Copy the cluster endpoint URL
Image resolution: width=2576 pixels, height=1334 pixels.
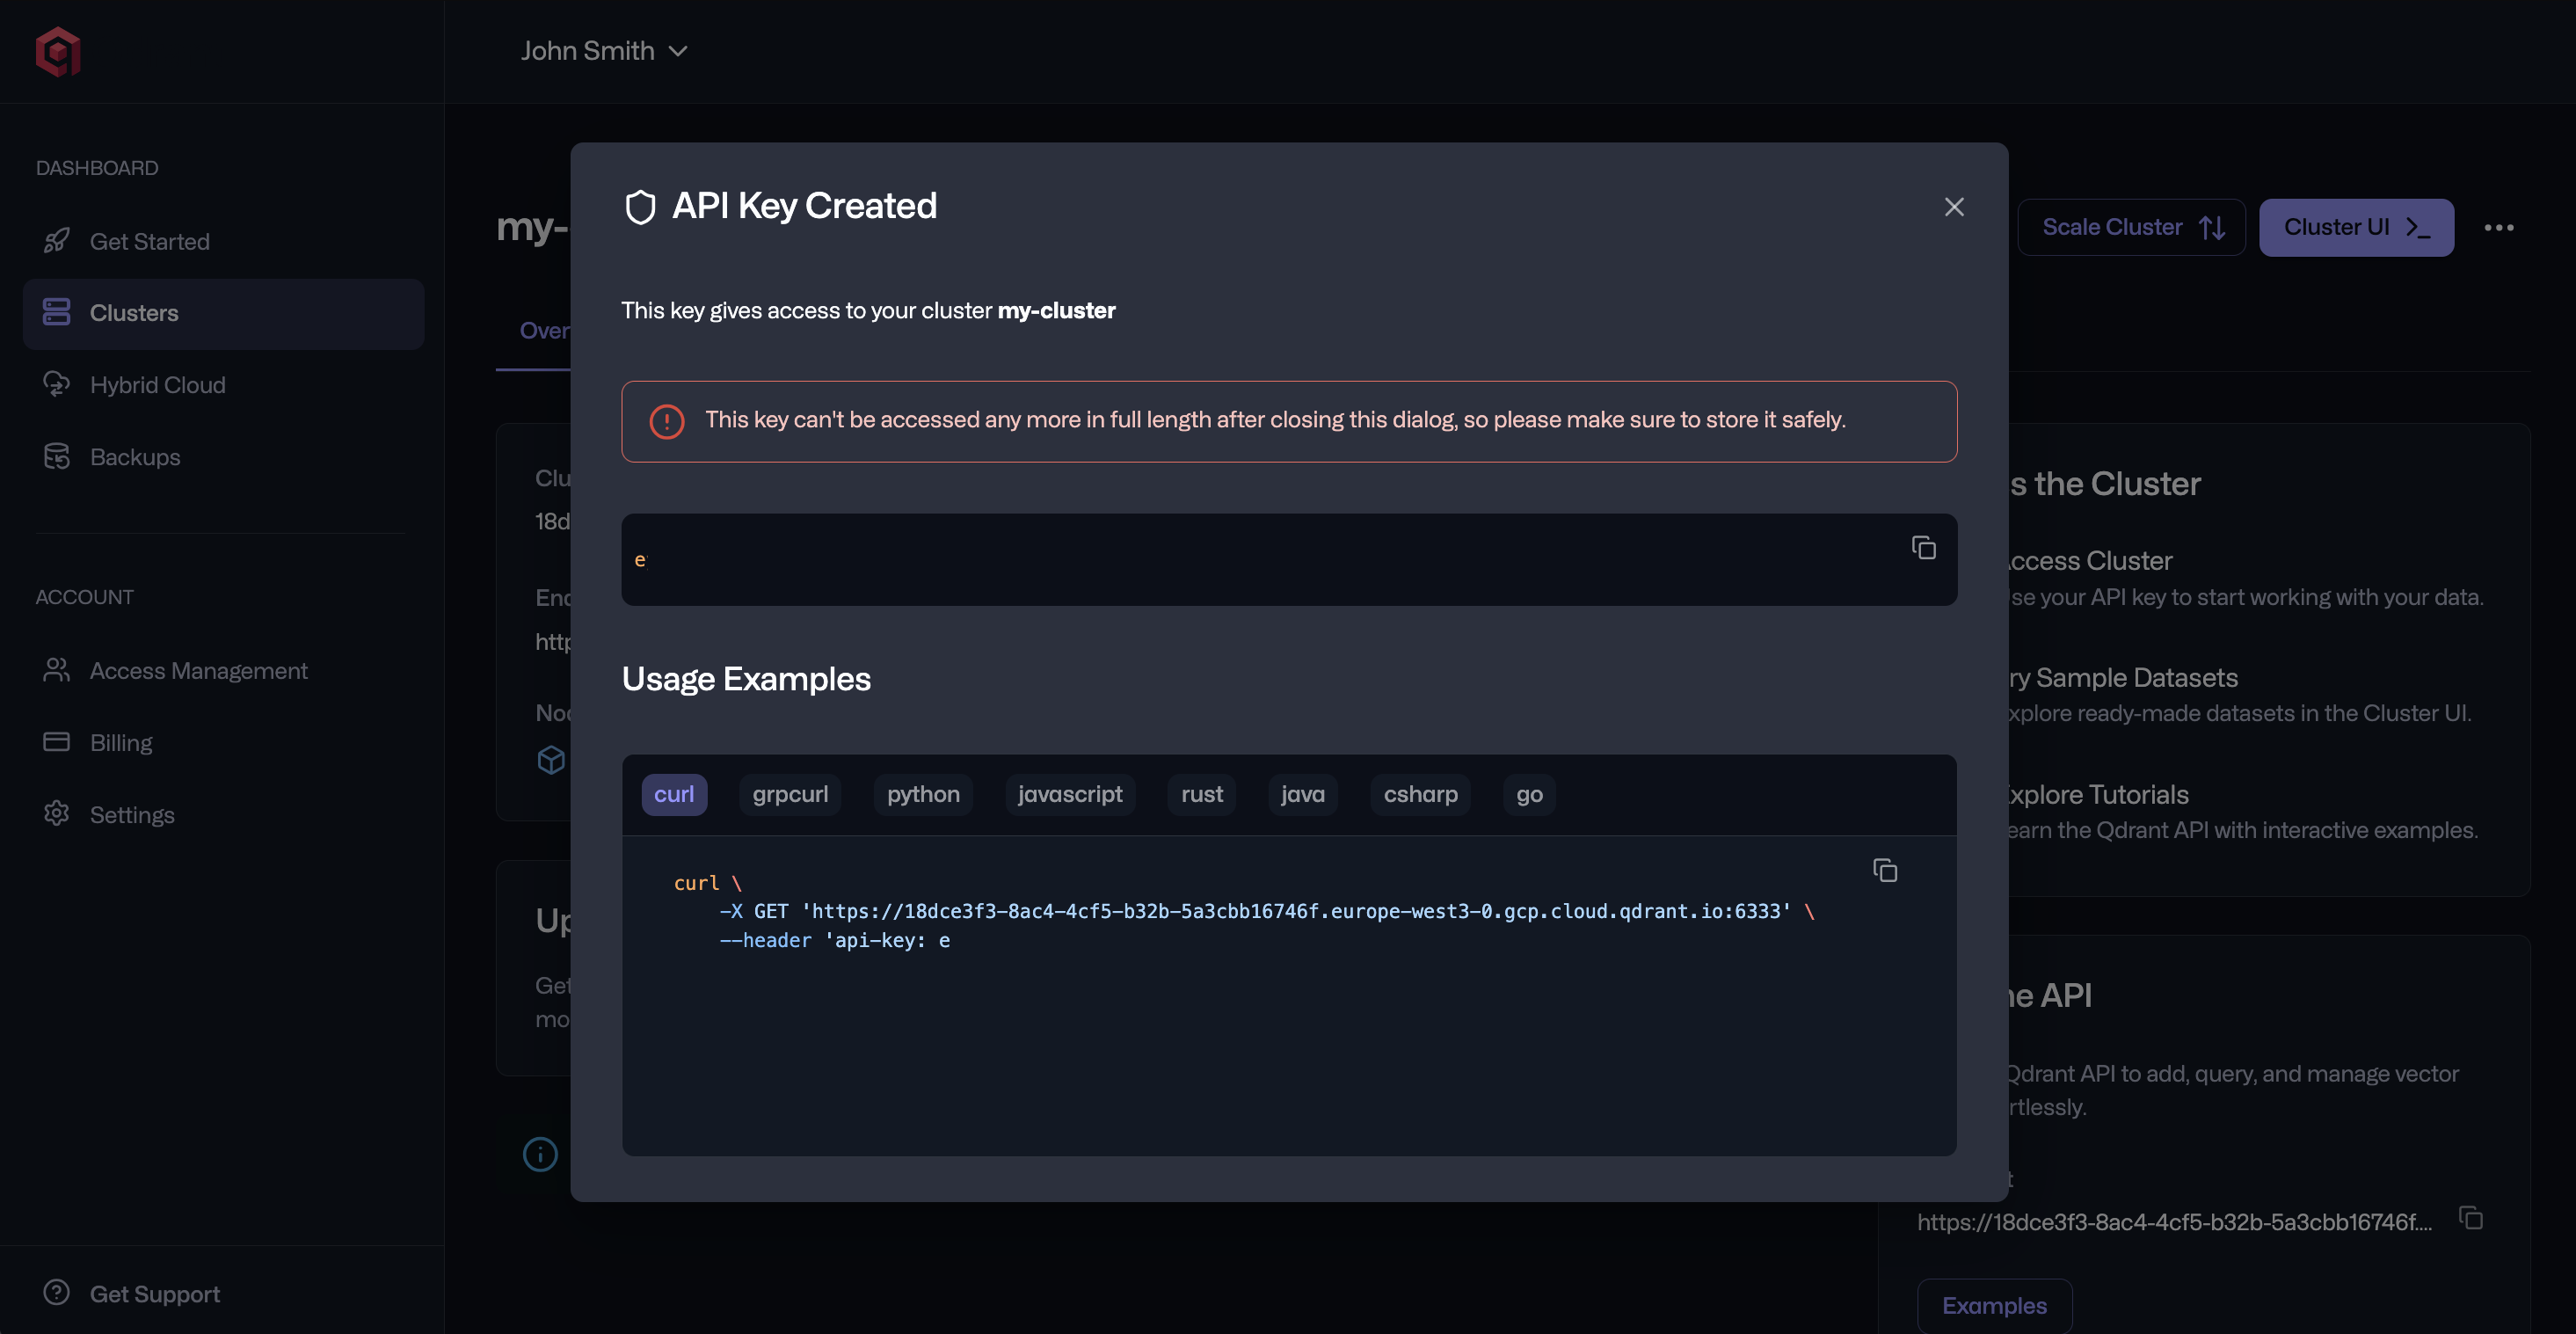tap(2470, 1218)
